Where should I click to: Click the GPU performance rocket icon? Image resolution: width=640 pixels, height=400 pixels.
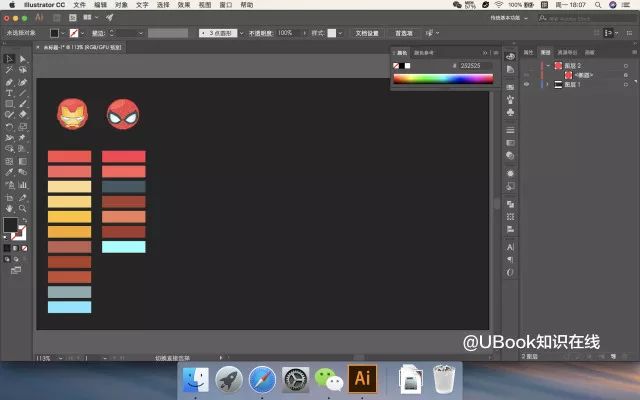click(109, 18)
